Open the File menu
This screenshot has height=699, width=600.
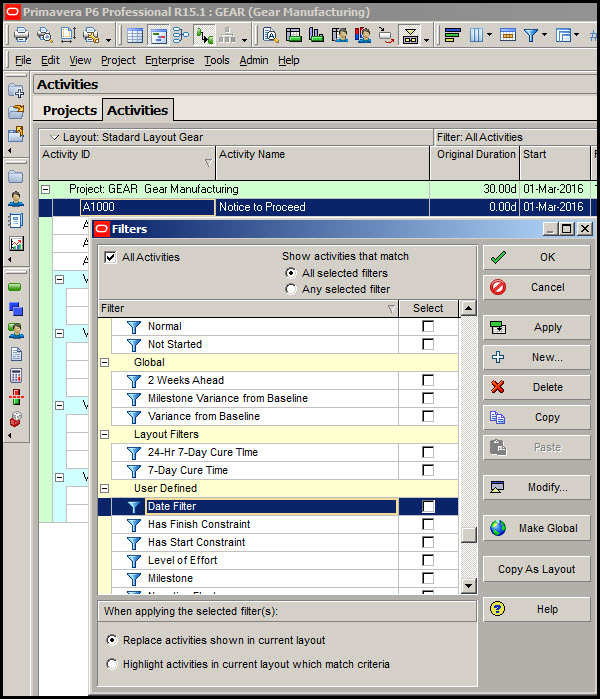pyautogui.click(x=23, y=60)
